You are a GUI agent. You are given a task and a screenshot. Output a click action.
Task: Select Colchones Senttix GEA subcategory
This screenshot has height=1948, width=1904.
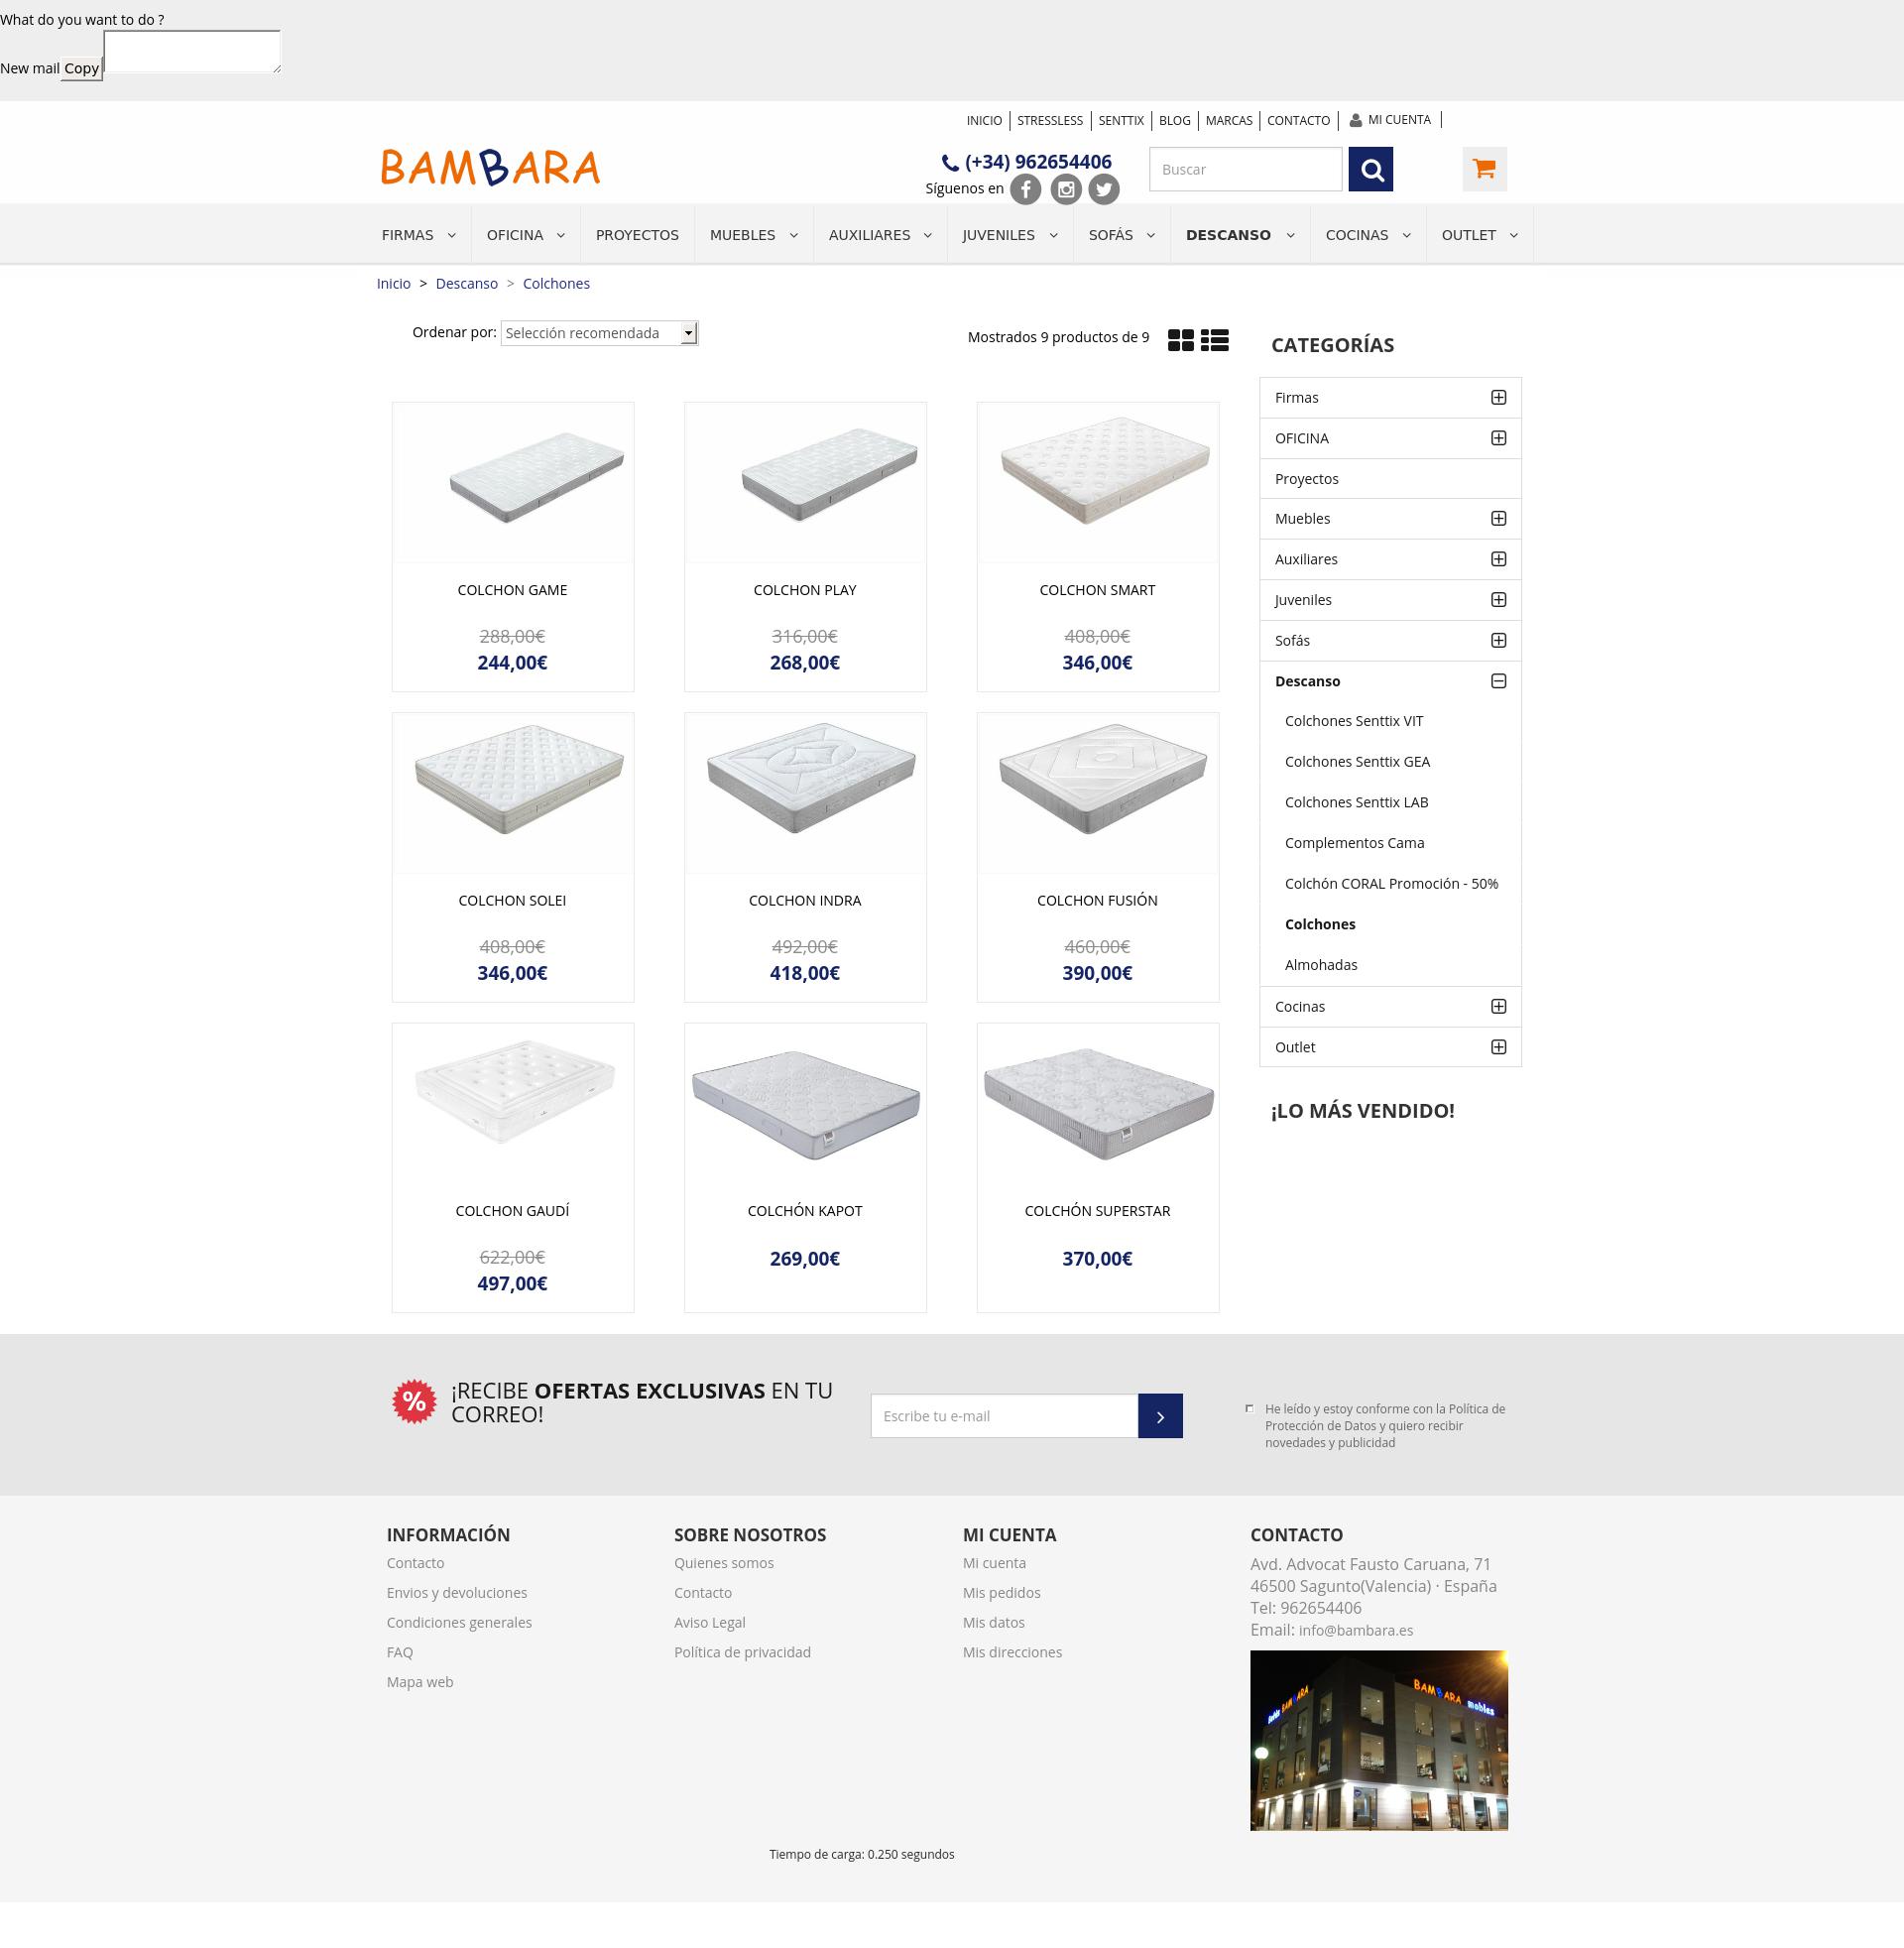pos(1357,762)
